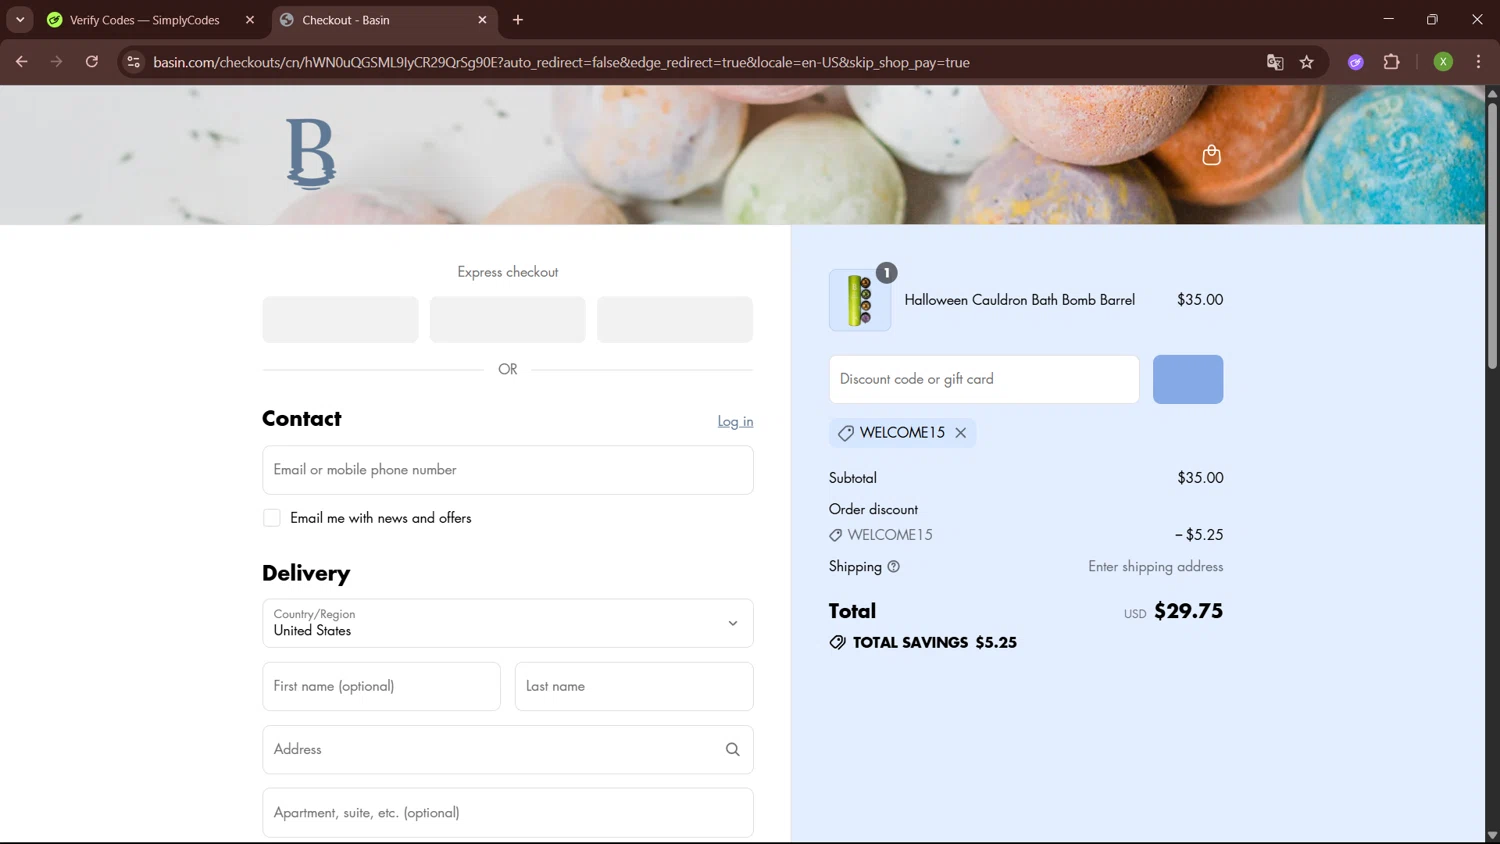Click the Contact heading

tap(302, 419)
